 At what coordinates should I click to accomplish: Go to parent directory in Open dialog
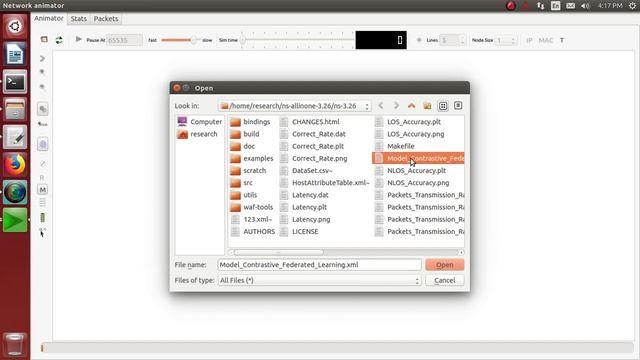(x=411, y=106)
